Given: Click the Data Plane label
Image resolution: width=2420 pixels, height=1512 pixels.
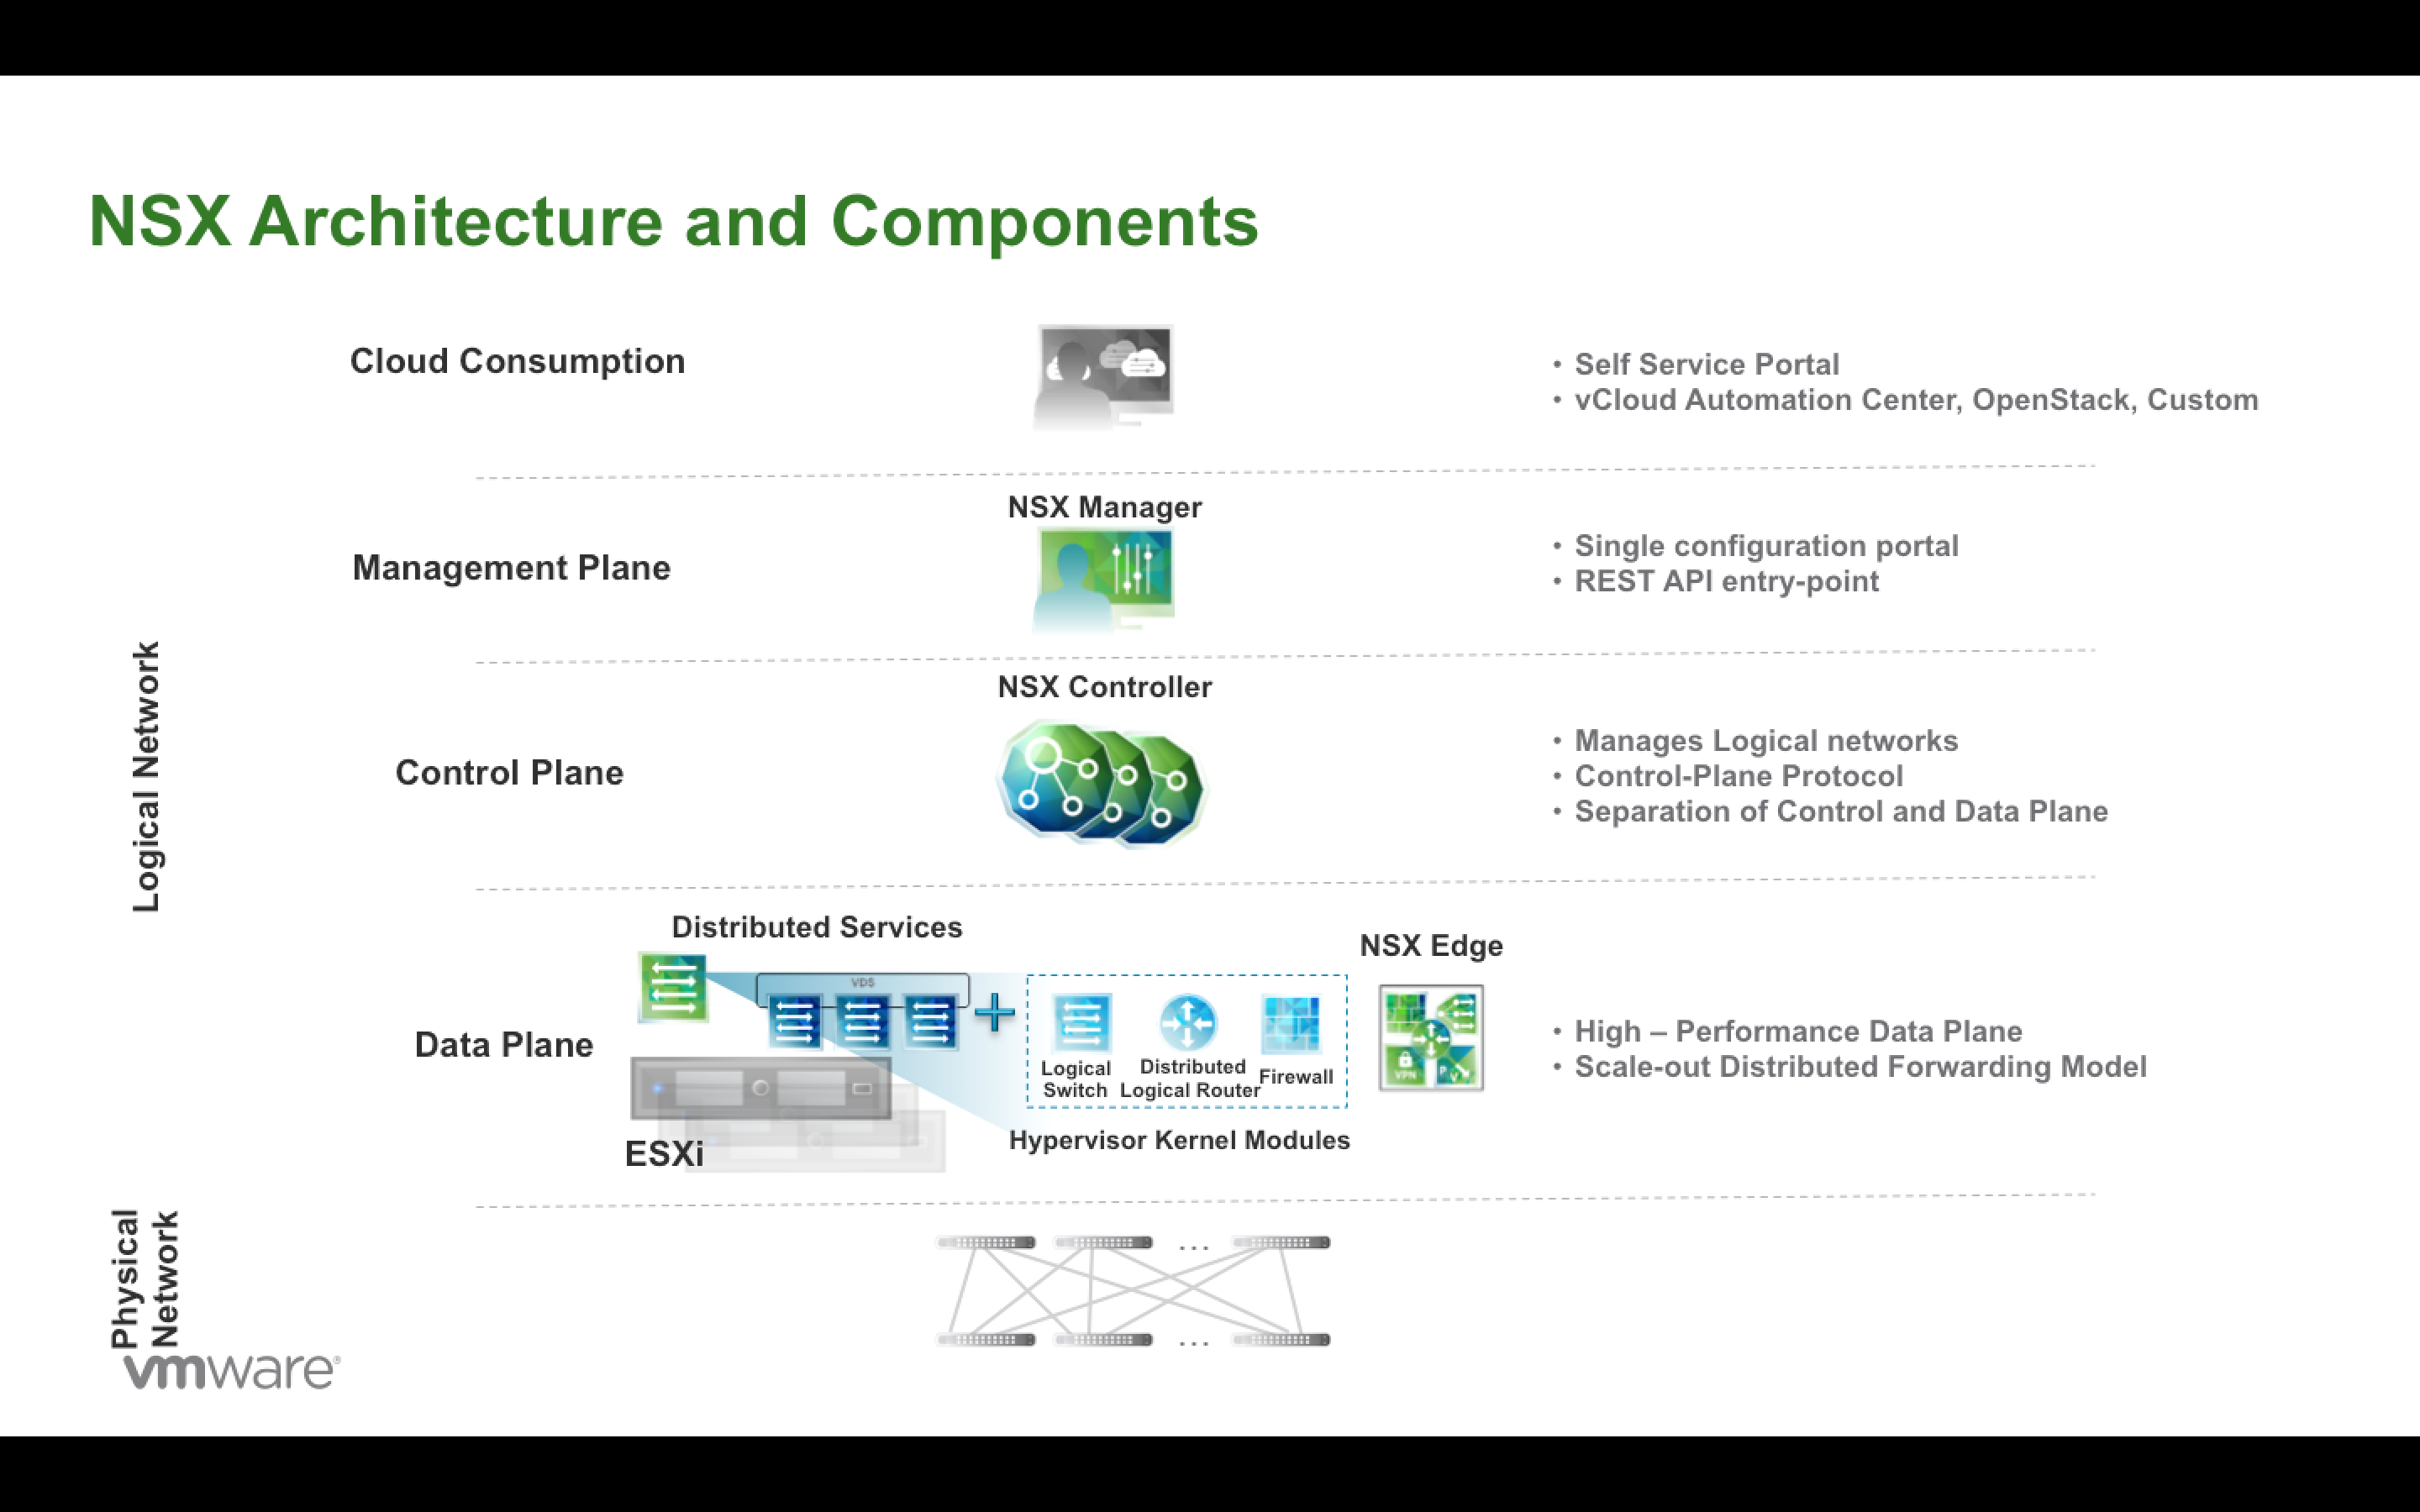Looking at the screenshot, I should [x=503, y=1045].
